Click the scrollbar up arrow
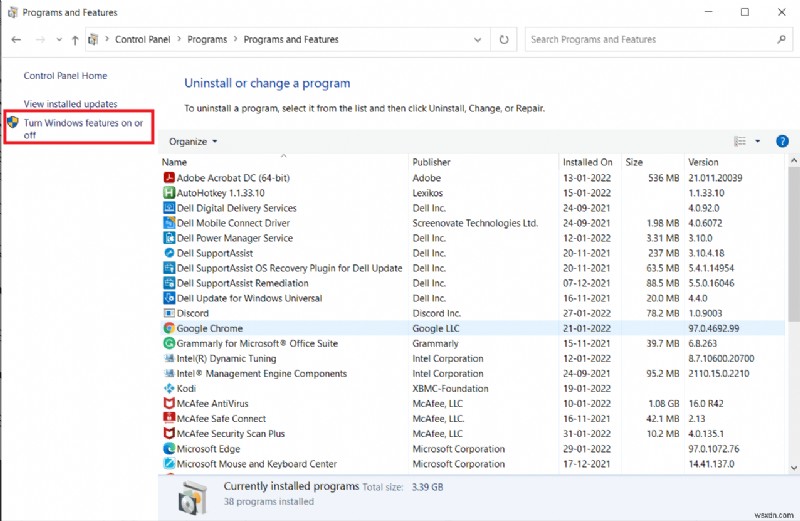The image size is (800, 521). click(793, 160)
